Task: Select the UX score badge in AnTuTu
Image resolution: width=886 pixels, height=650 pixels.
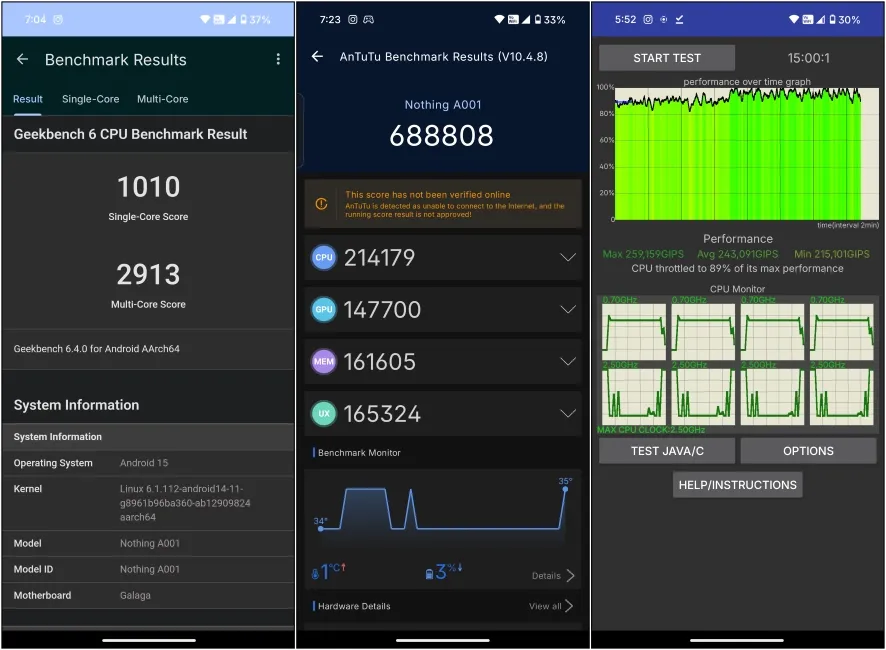Action: click(x=323, y=413)
